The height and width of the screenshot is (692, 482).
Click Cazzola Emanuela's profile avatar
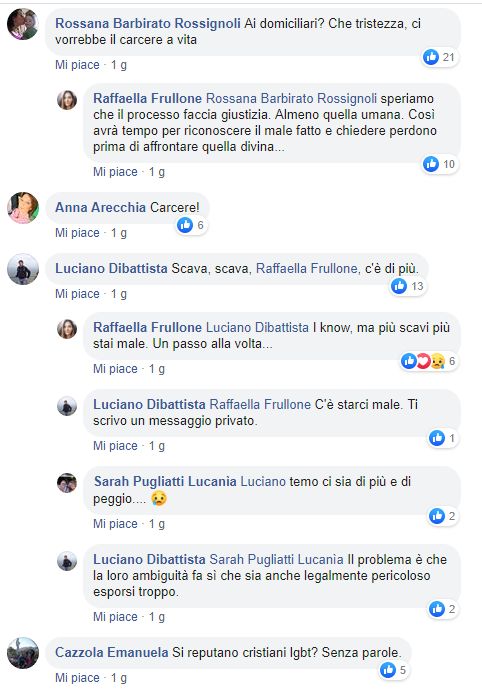23,653
